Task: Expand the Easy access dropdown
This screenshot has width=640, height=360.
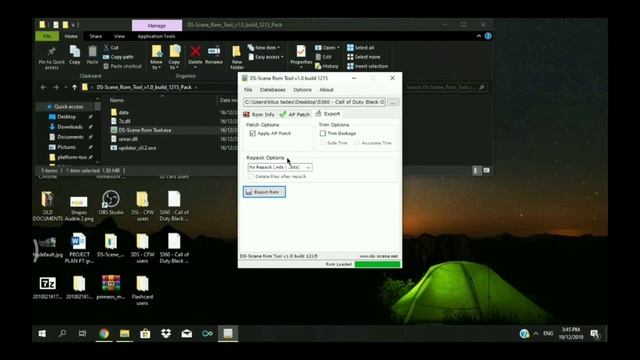Action: coord(266,57)
